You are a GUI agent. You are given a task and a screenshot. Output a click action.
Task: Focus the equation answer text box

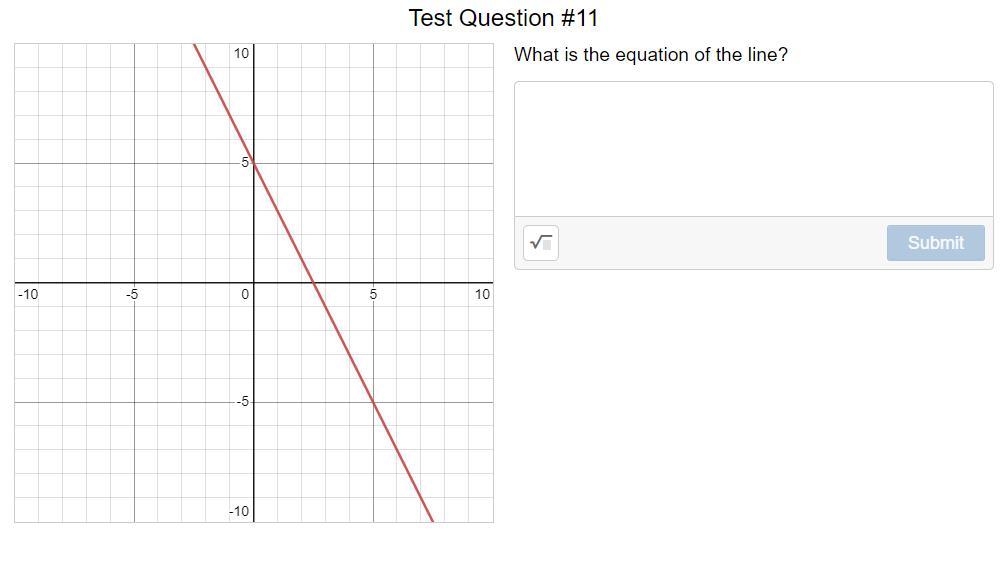tap(754, 149)
